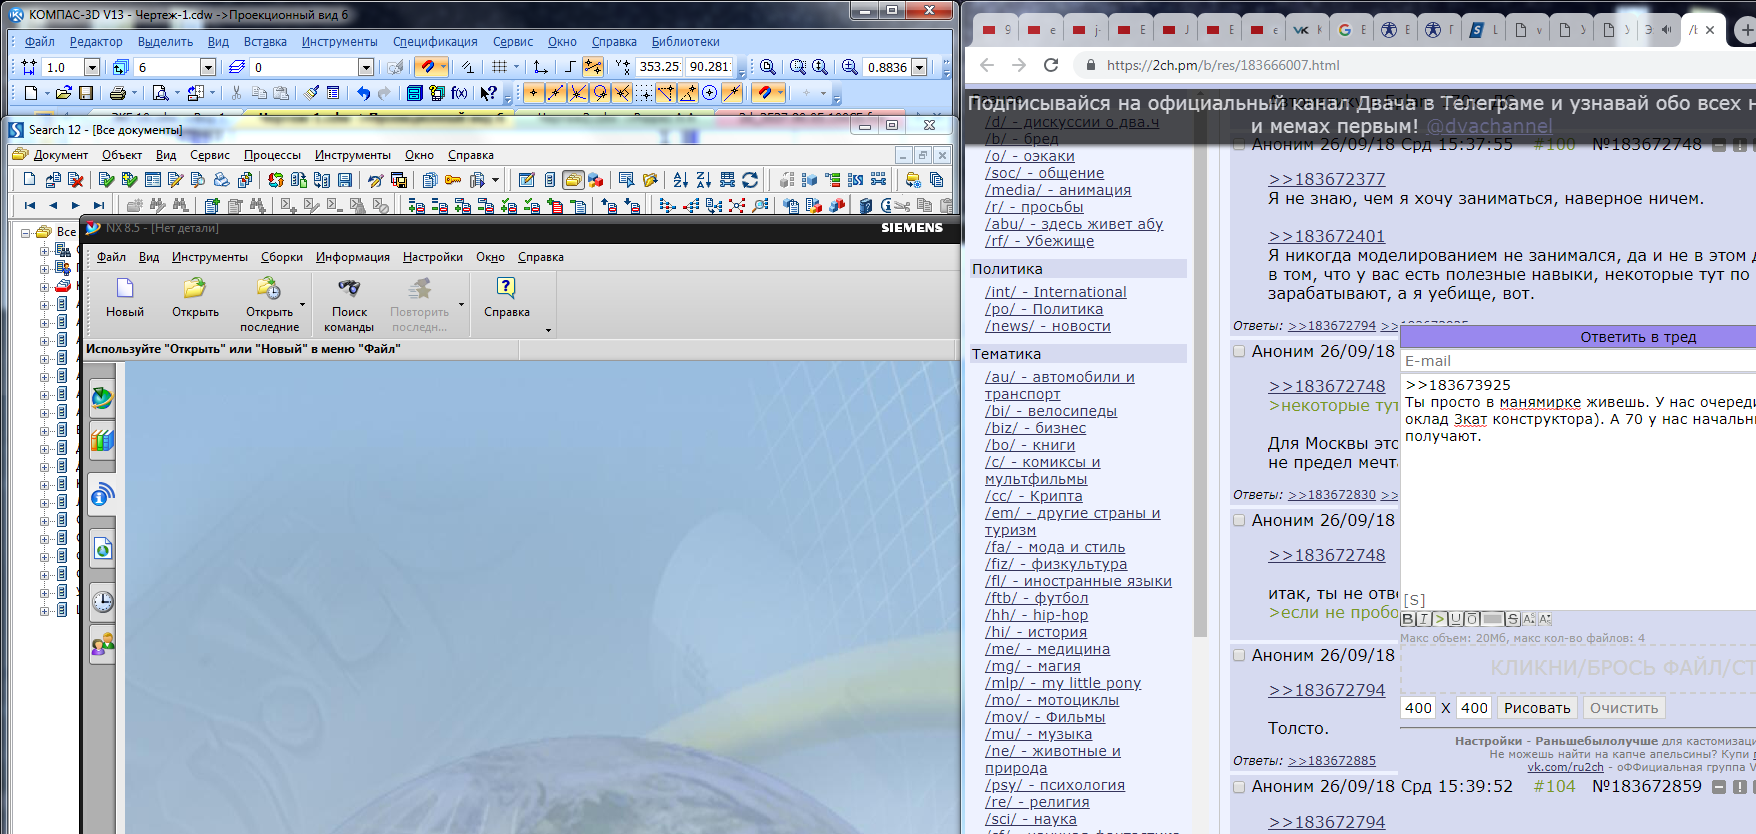Click Поиск команды in NX toolbar
Image resolution: width=1756 pixels, height=834 pixels.
coord(349,305)
